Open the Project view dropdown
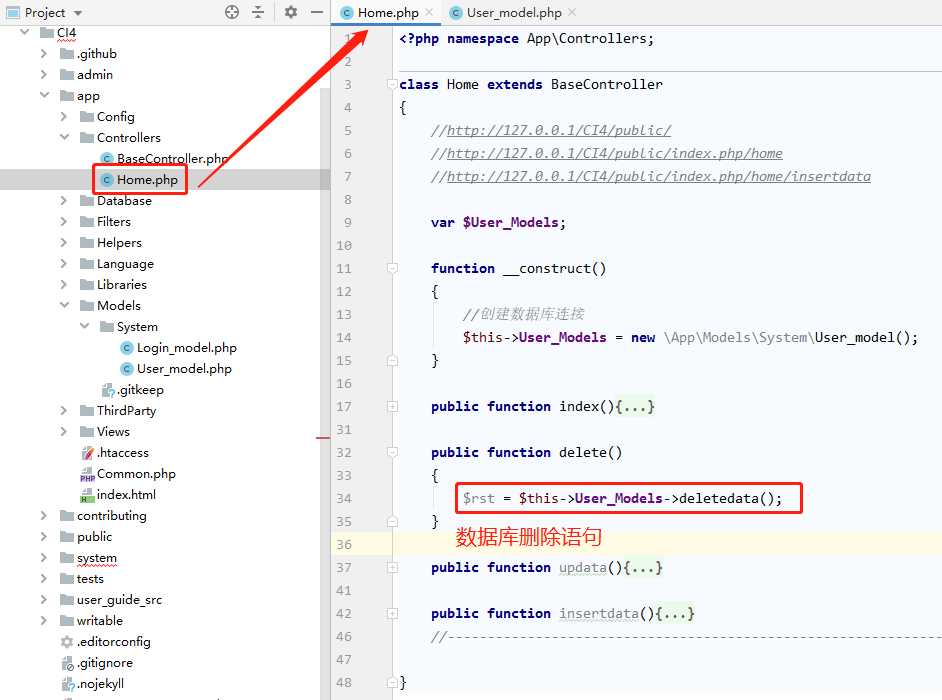942x700 pixels. pos(78,13)
